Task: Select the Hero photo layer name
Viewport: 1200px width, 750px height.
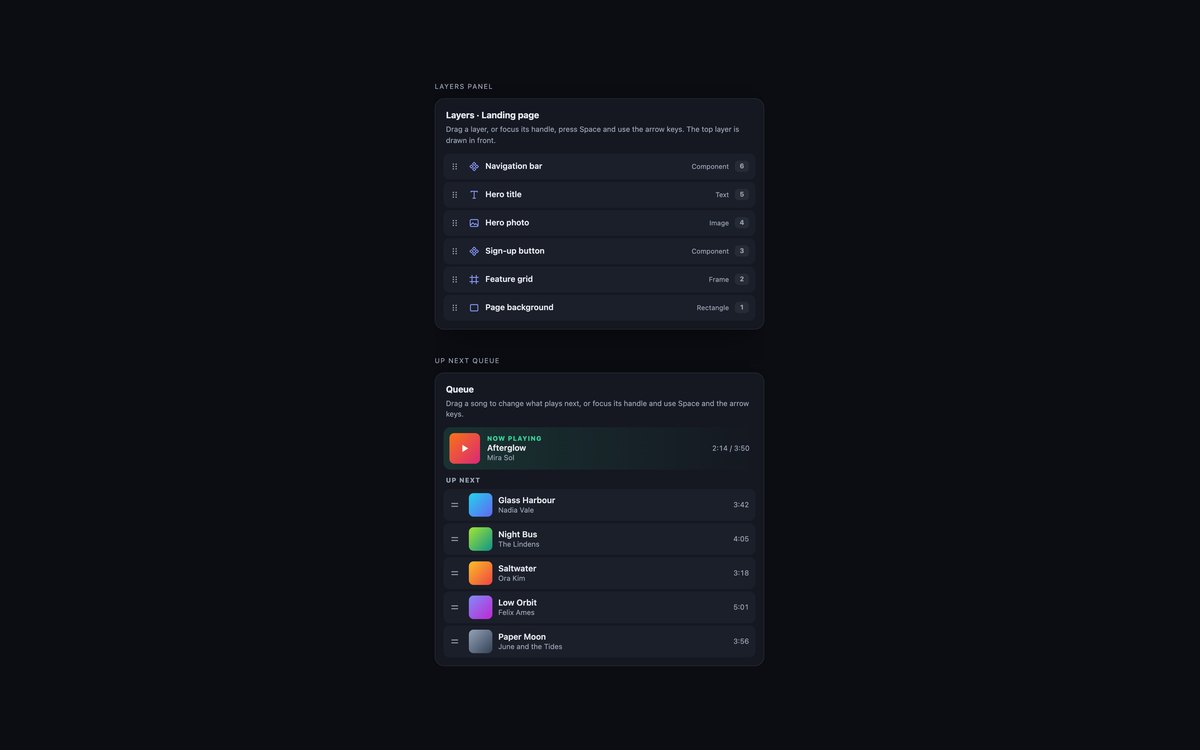Action: (507, 222)
